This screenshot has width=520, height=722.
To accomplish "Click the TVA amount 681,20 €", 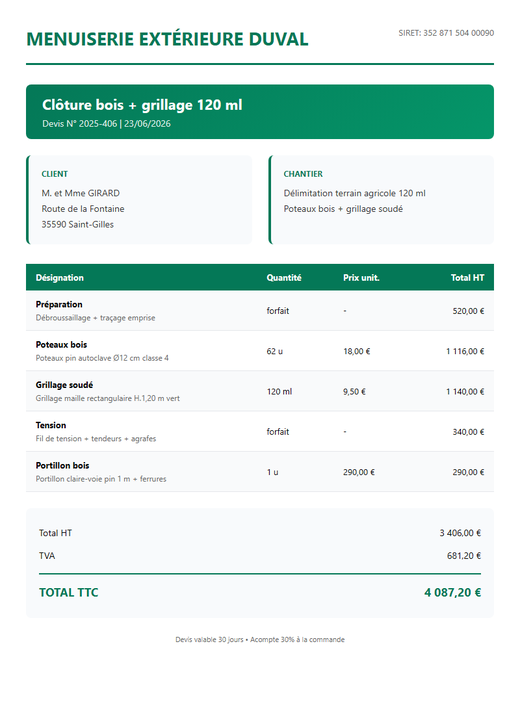I will [x=464, y=556].
